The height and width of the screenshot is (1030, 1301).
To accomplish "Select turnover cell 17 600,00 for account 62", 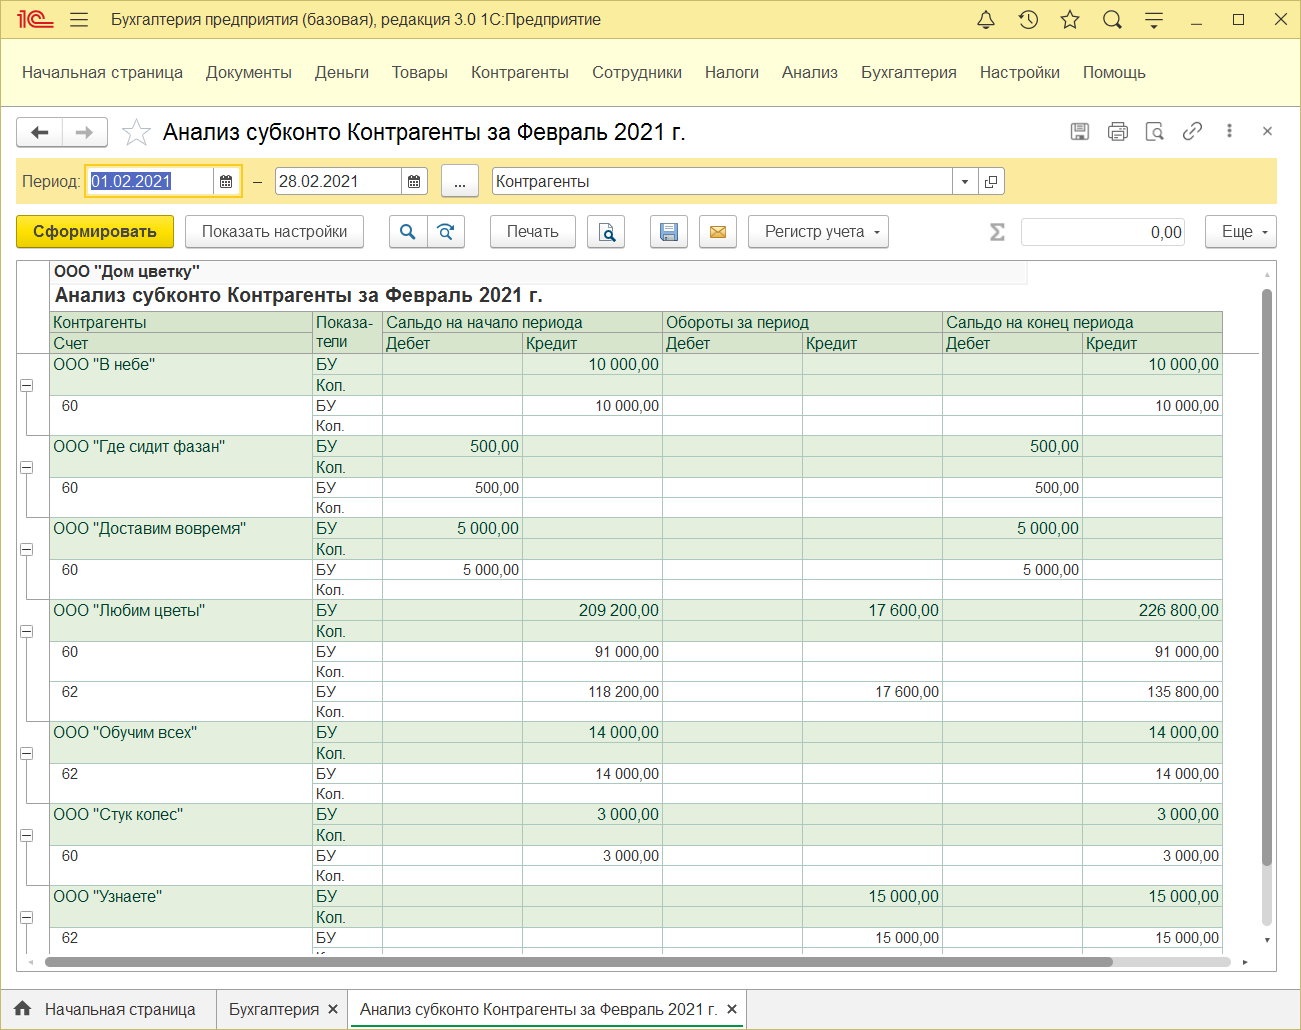I will 872,692.
